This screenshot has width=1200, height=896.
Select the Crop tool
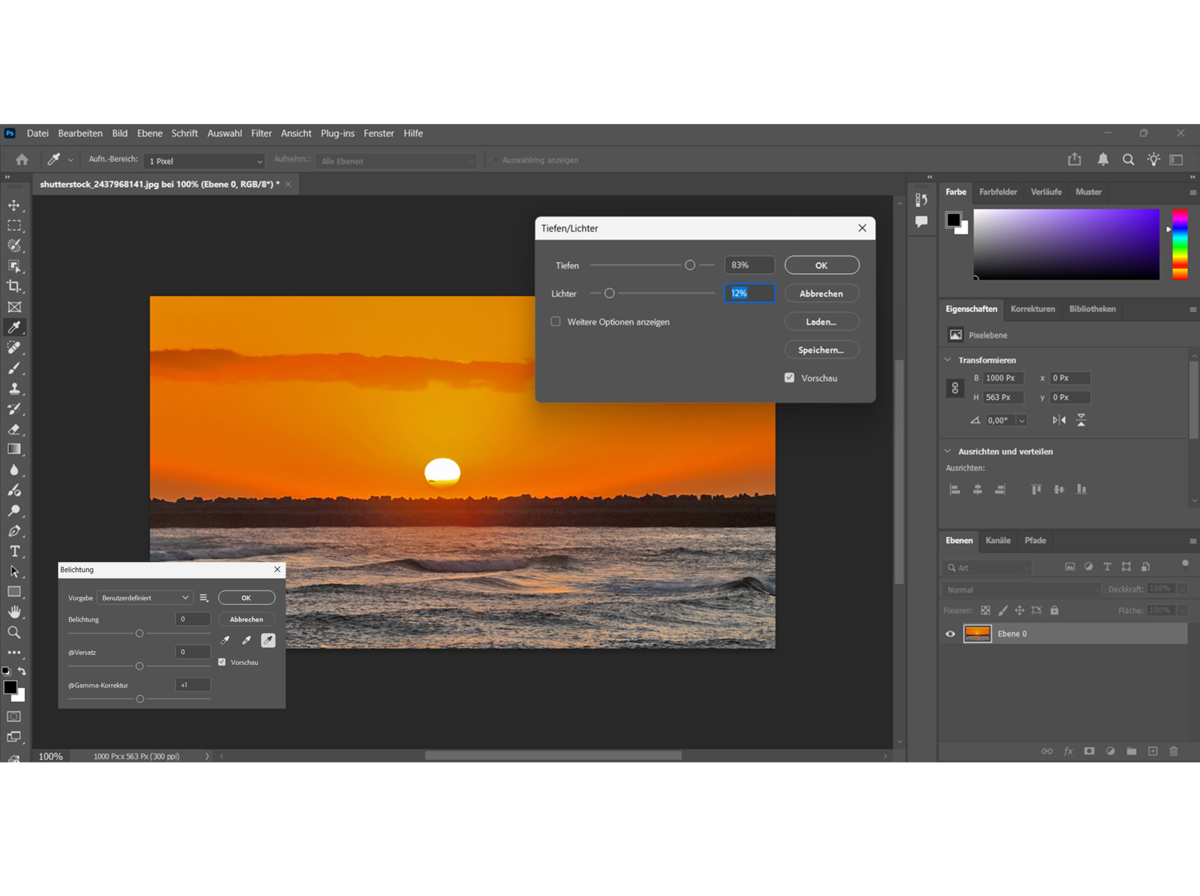14,286
